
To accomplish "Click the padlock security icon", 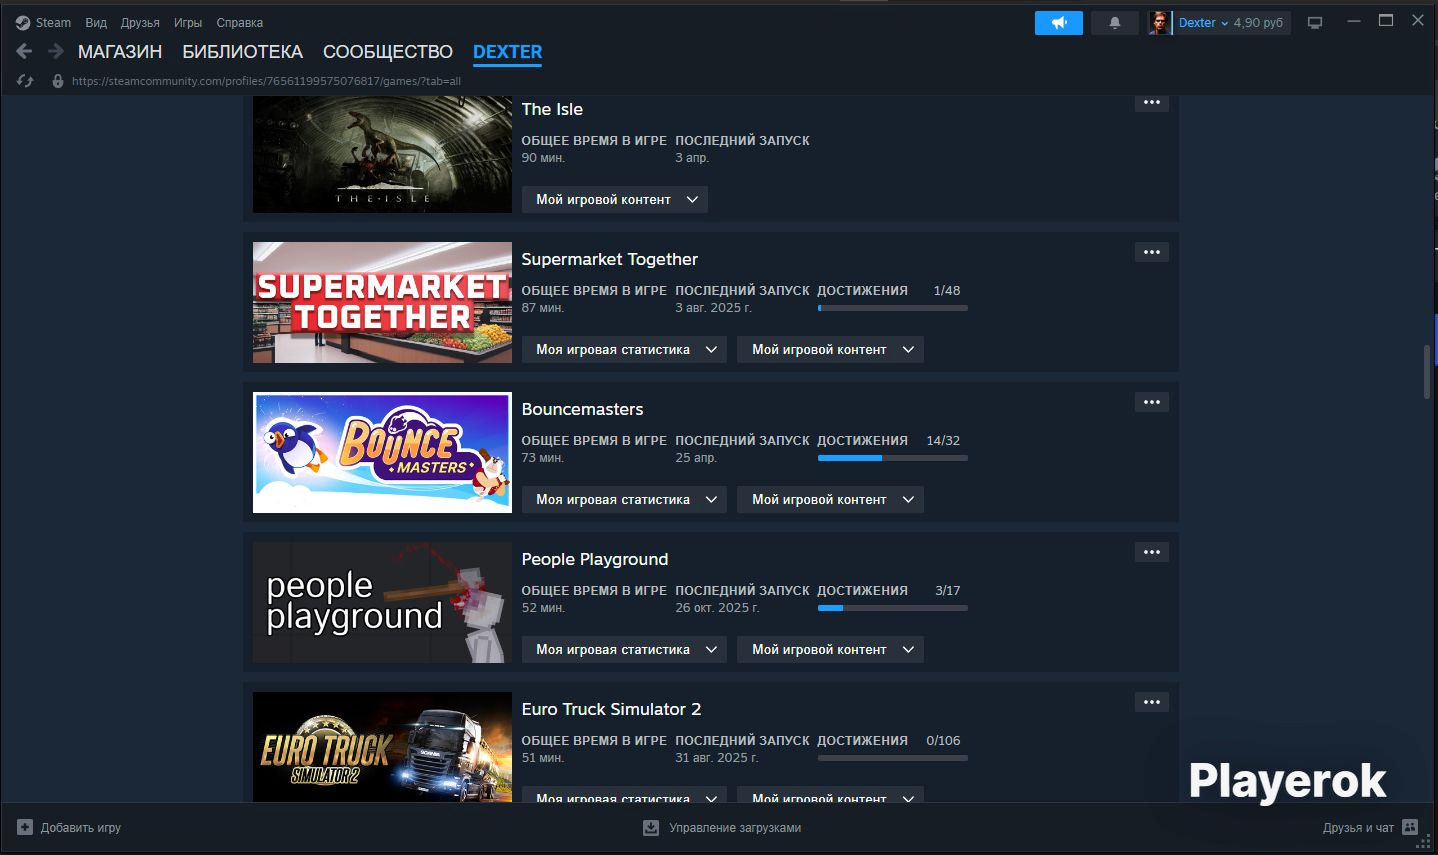I will (58, 81).
